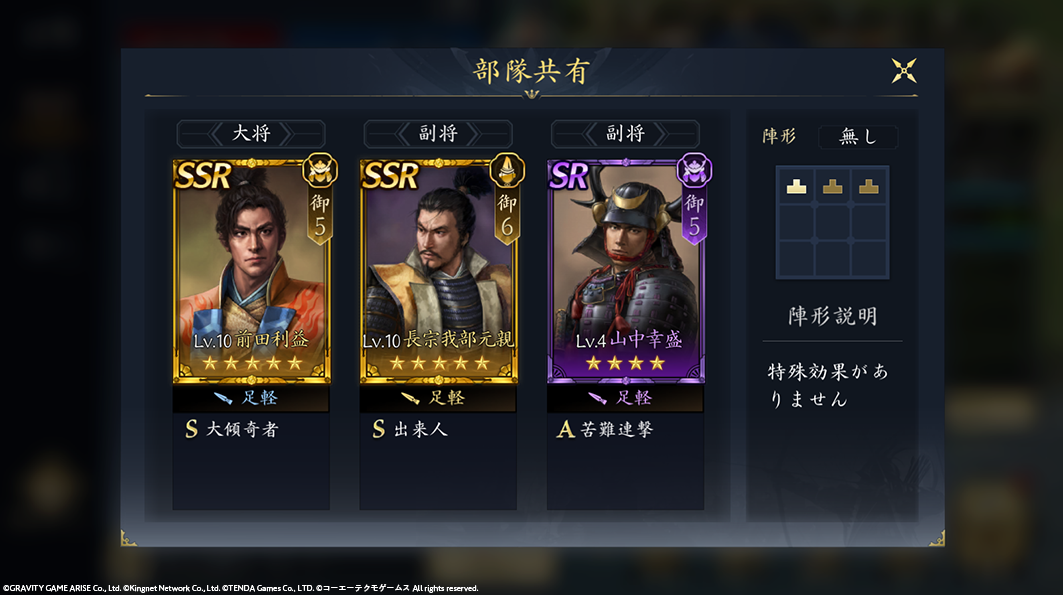Open the 陣形 selector showing 無し

coord(858,137)
